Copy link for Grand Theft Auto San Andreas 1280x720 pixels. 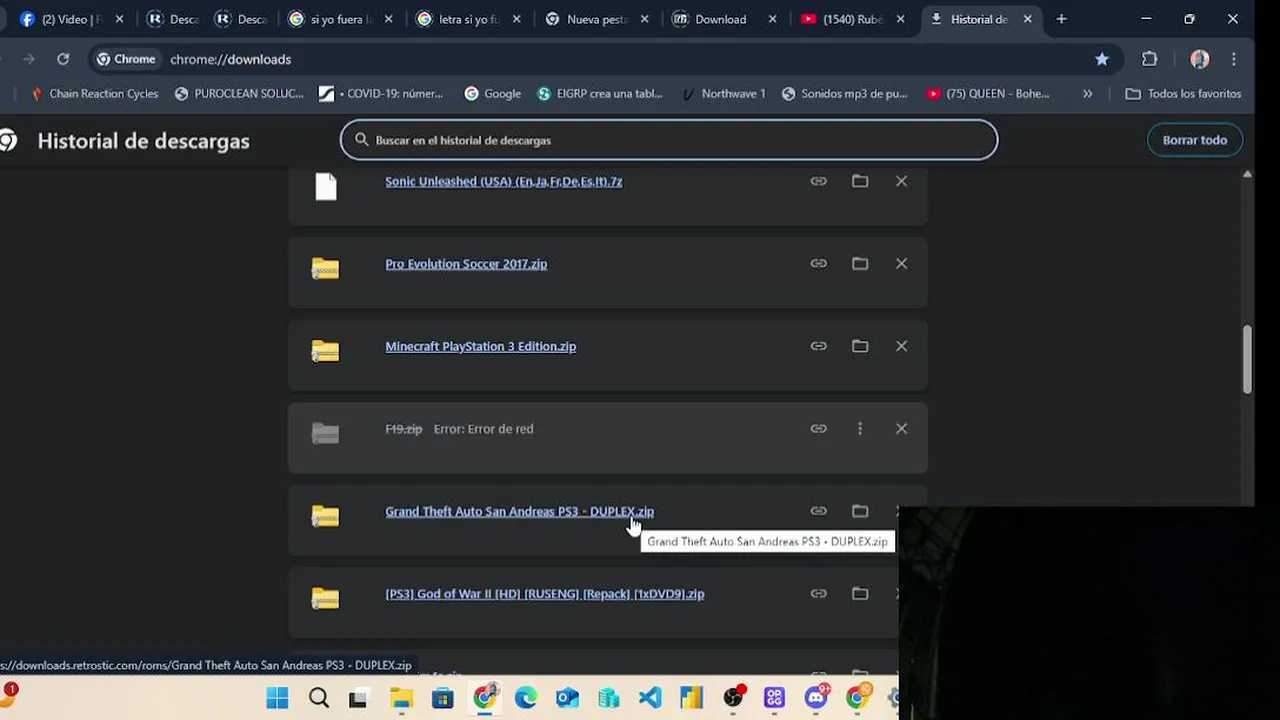[818, 511]
